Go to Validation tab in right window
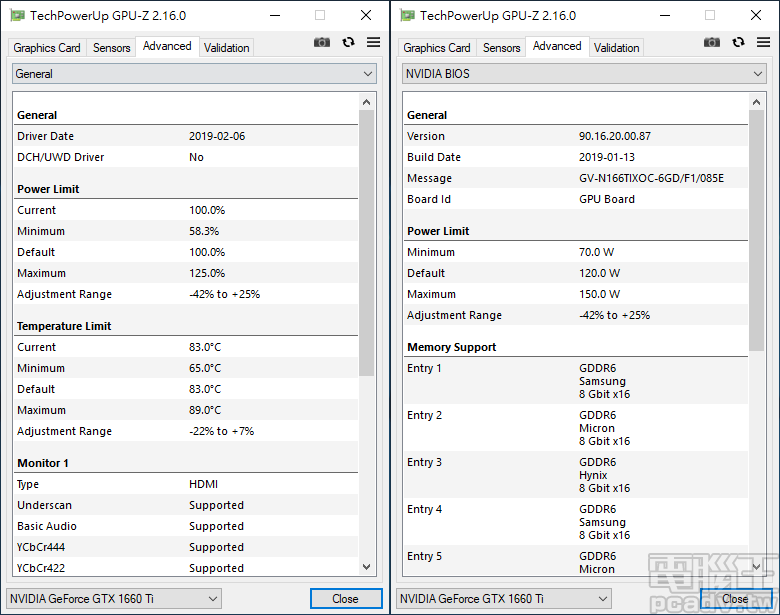The height and width of the screenshot is (615, 780). (x=616, y=48)
